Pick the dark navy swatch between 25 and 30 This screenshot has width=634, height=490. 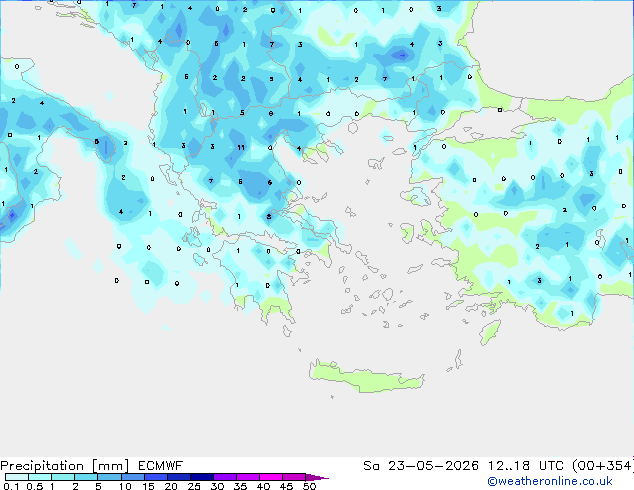point(201,477)
